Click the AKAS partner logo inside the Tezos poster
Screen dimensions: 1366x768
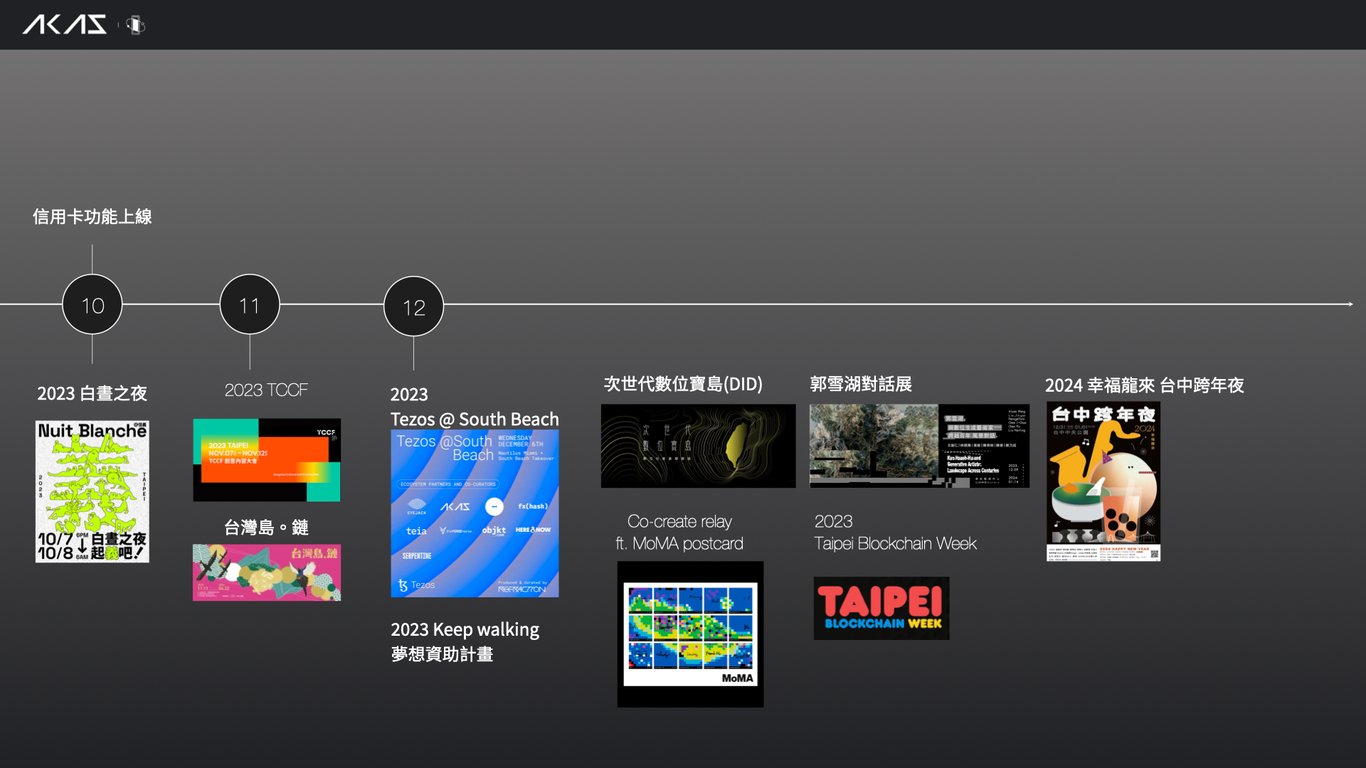pos(455,507)
